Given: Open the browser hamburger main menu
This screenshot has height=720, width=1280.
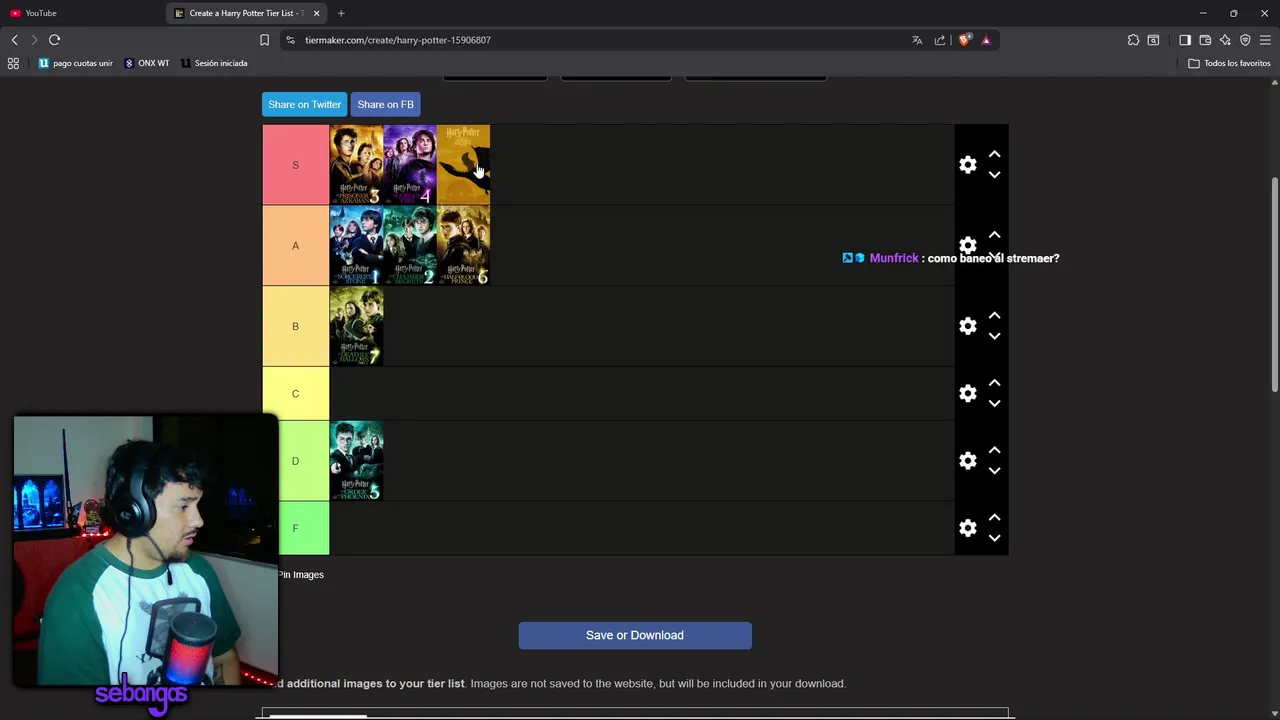Looking at the screenshot, I should [x=1265, y=40].
